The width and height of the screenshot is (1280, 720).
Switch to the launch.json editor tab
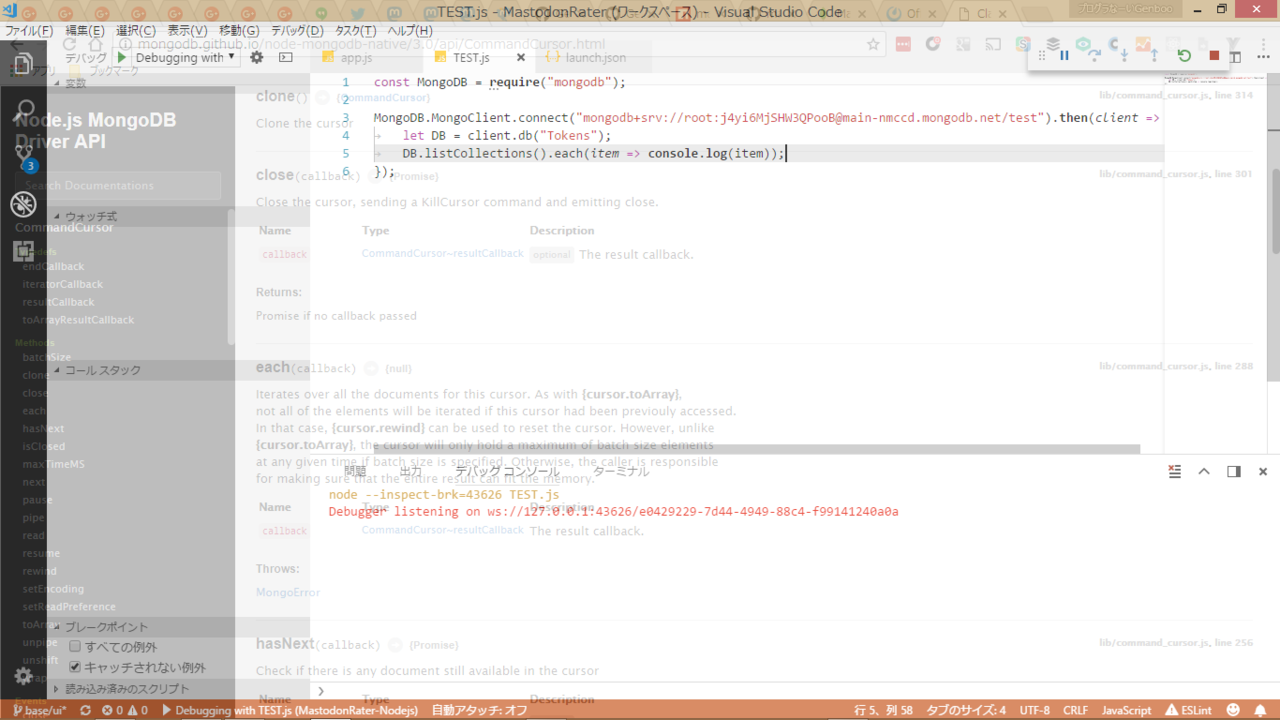[x=595, y=58]
